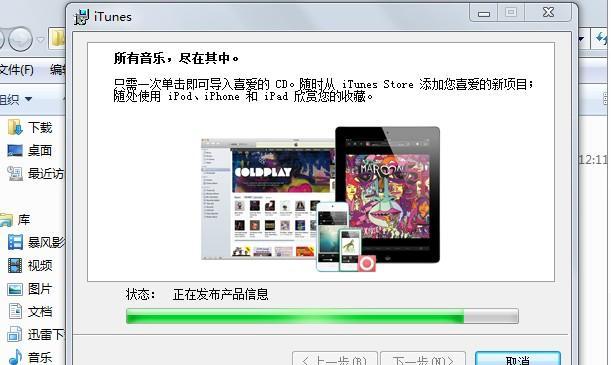Viewport: 611px width, 365px height.
Task: Open the 音乐 music library icon
Action: 15,357
